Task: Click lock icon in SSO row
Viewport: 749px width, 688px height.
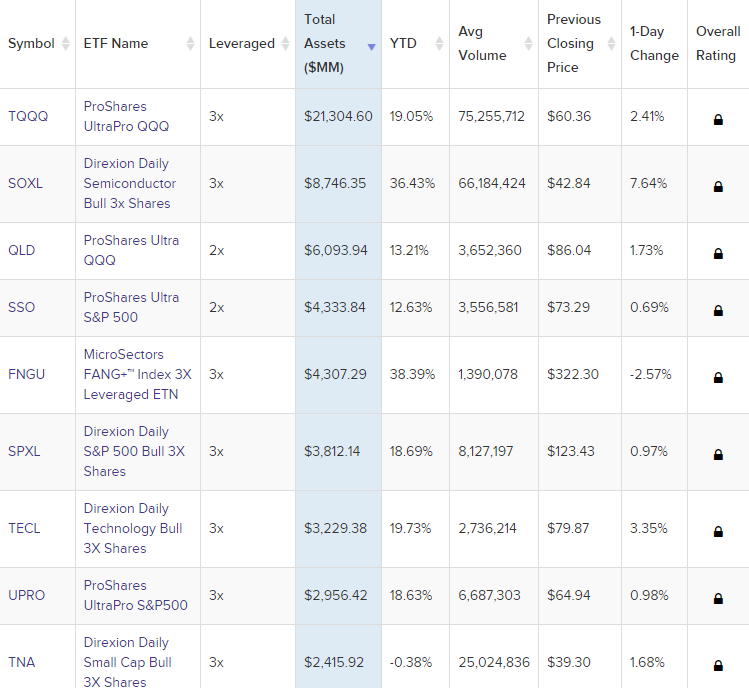Action: (718, 311)
